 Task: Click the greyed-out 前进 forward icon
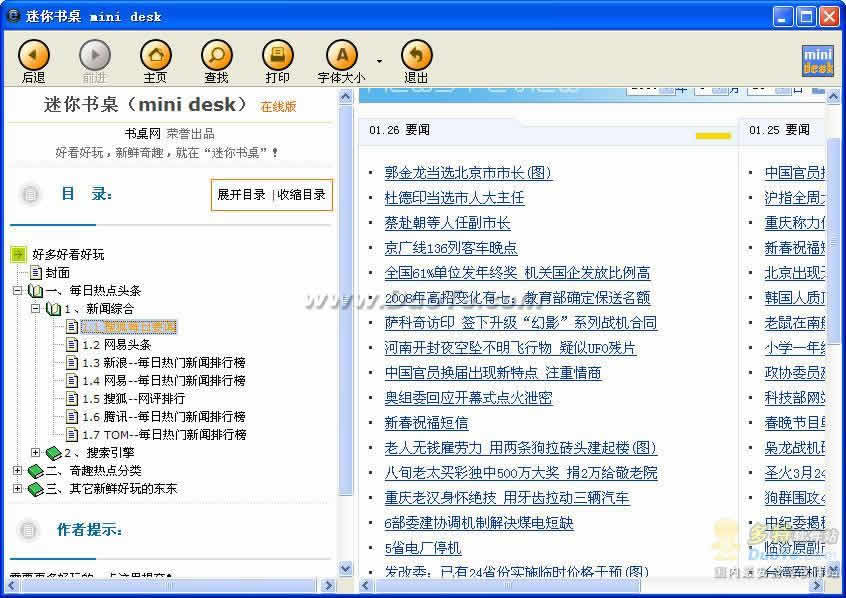point(94,55)
